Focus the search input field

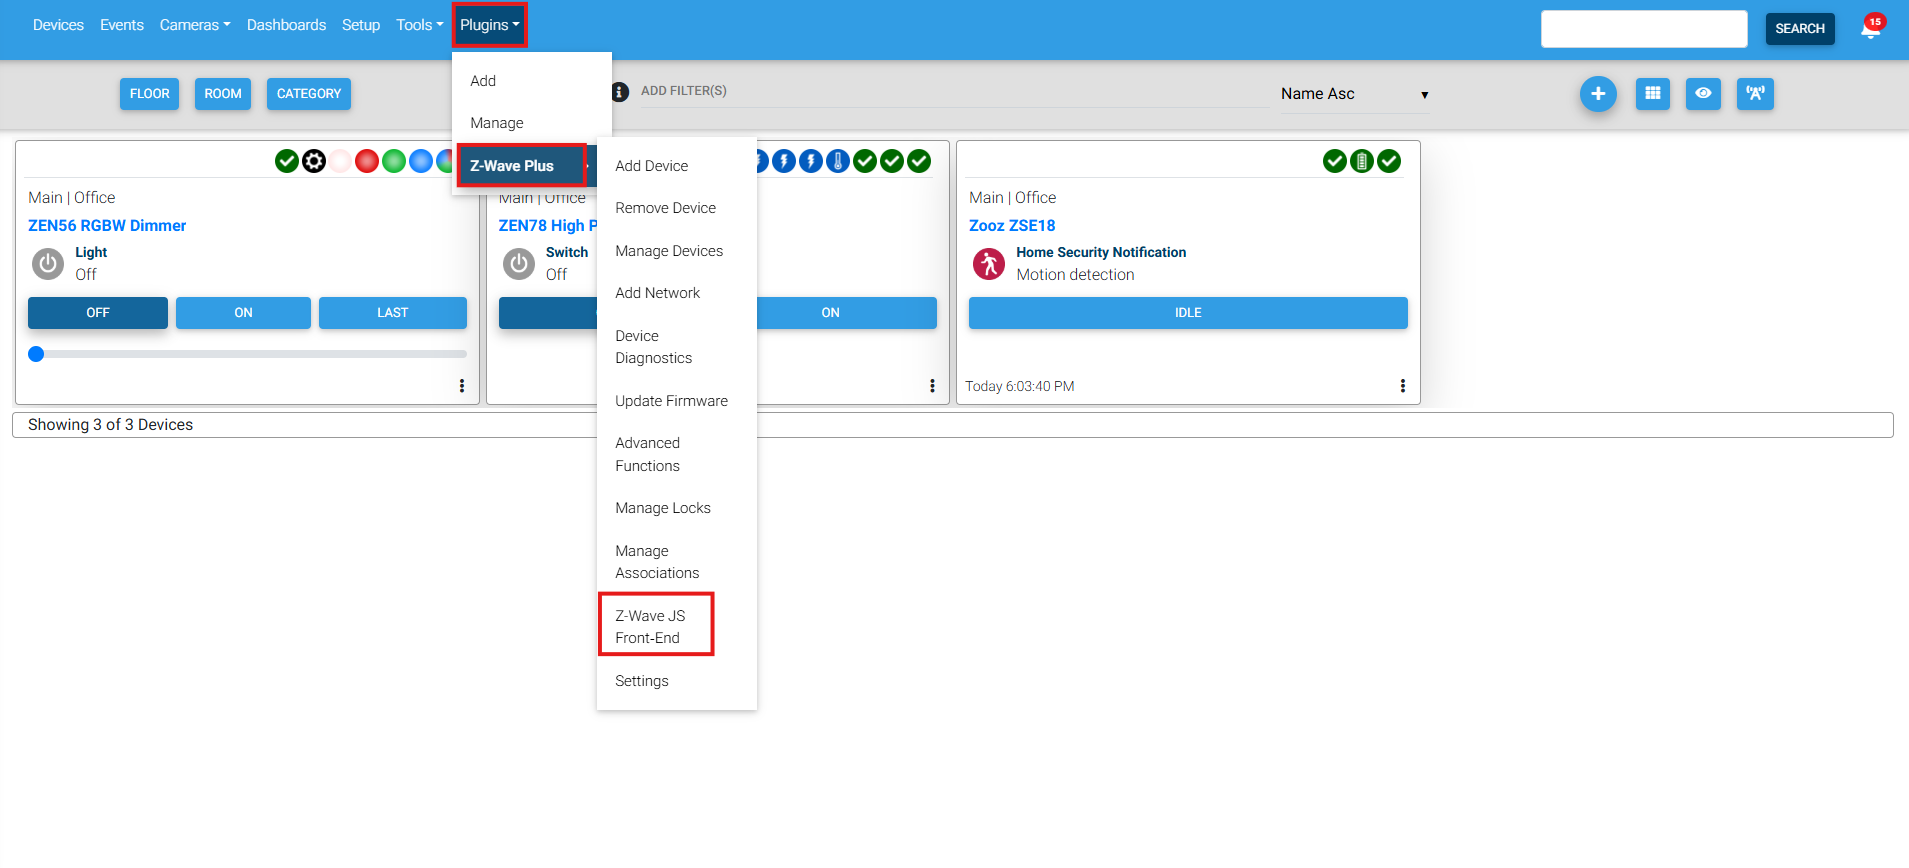[x=1644, y=29]
